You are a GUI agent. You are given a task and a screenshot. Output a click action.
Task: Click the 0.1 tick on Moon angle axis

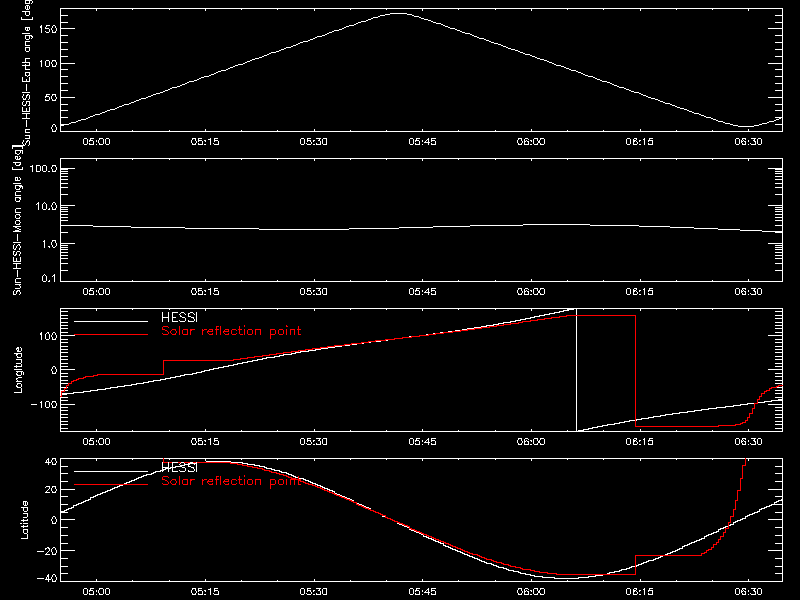click(x=48, y=279)
